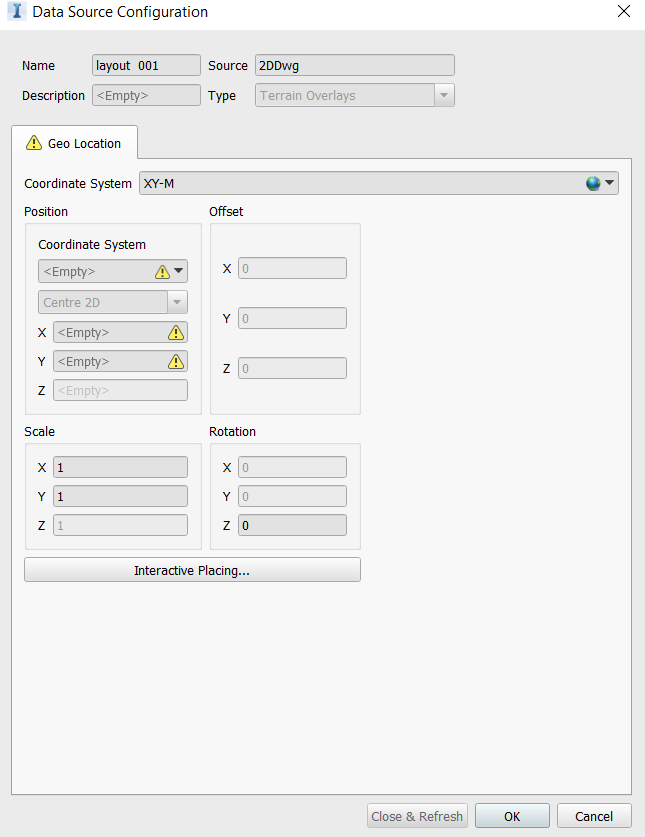Open the Centre 2D dropdown
The height and width of the screenshot is (837, 645).
pyautogui.click(x=177, y=302)
